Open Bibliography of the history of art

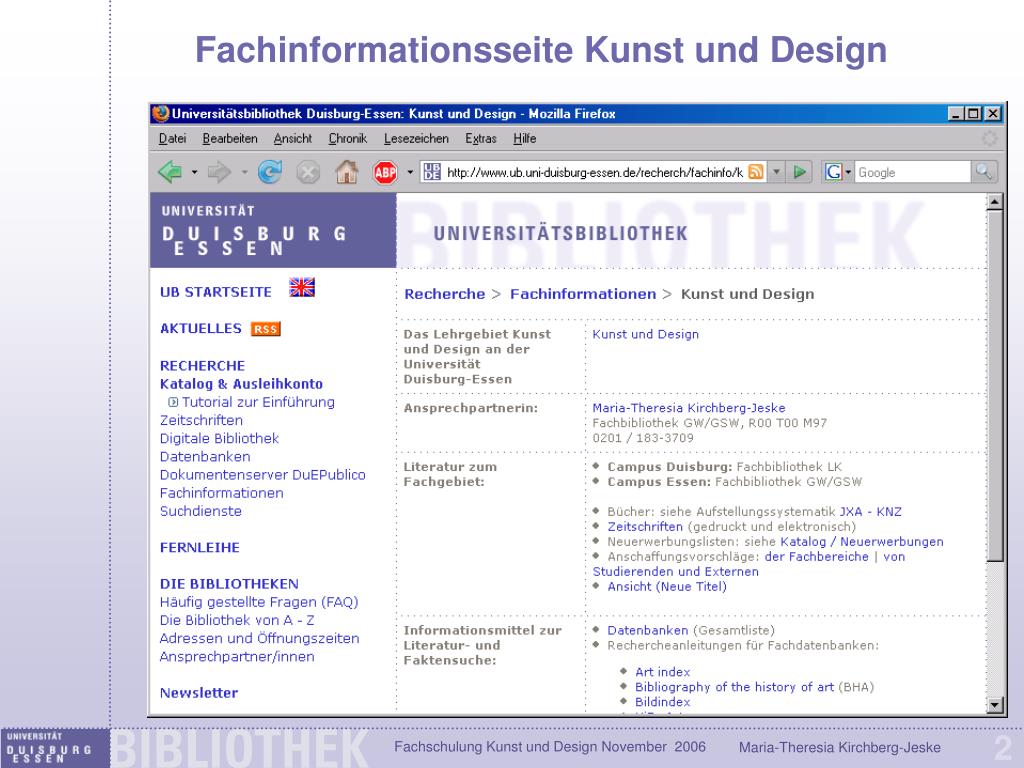[x=734, y=687]
